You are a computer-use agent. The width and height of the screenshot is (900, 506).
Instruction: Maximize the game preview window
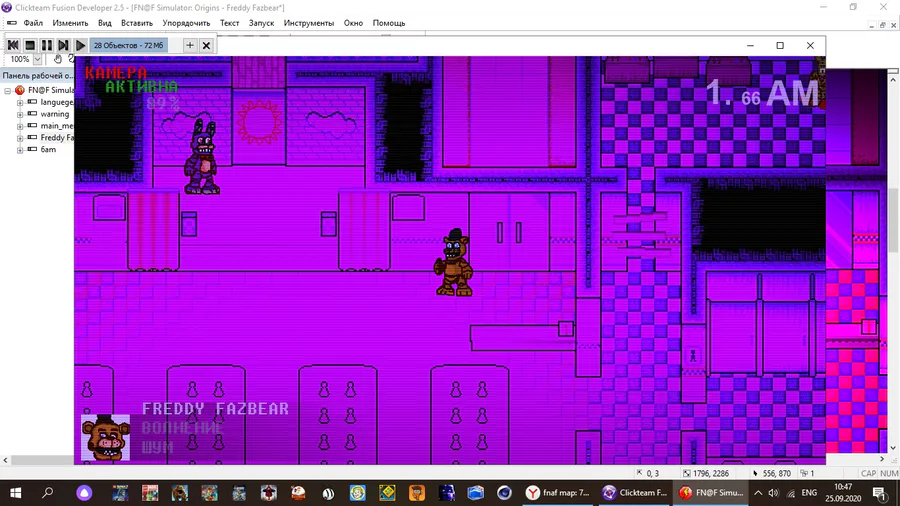pos(780,45)
